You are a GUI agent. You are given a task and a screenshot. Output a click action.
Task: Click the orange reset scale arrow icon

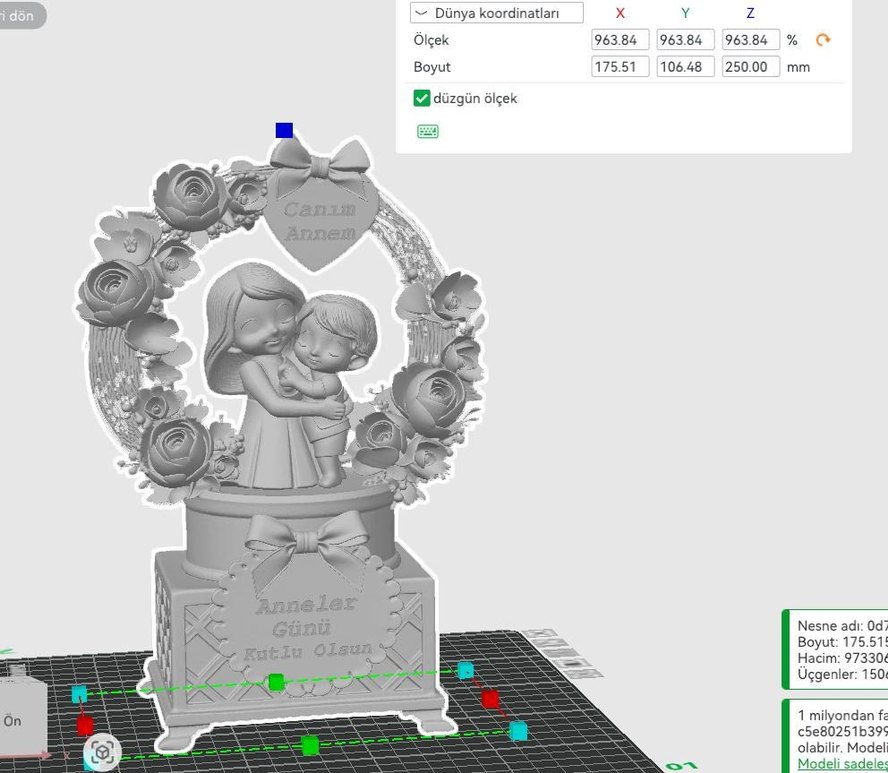point(823,40)
